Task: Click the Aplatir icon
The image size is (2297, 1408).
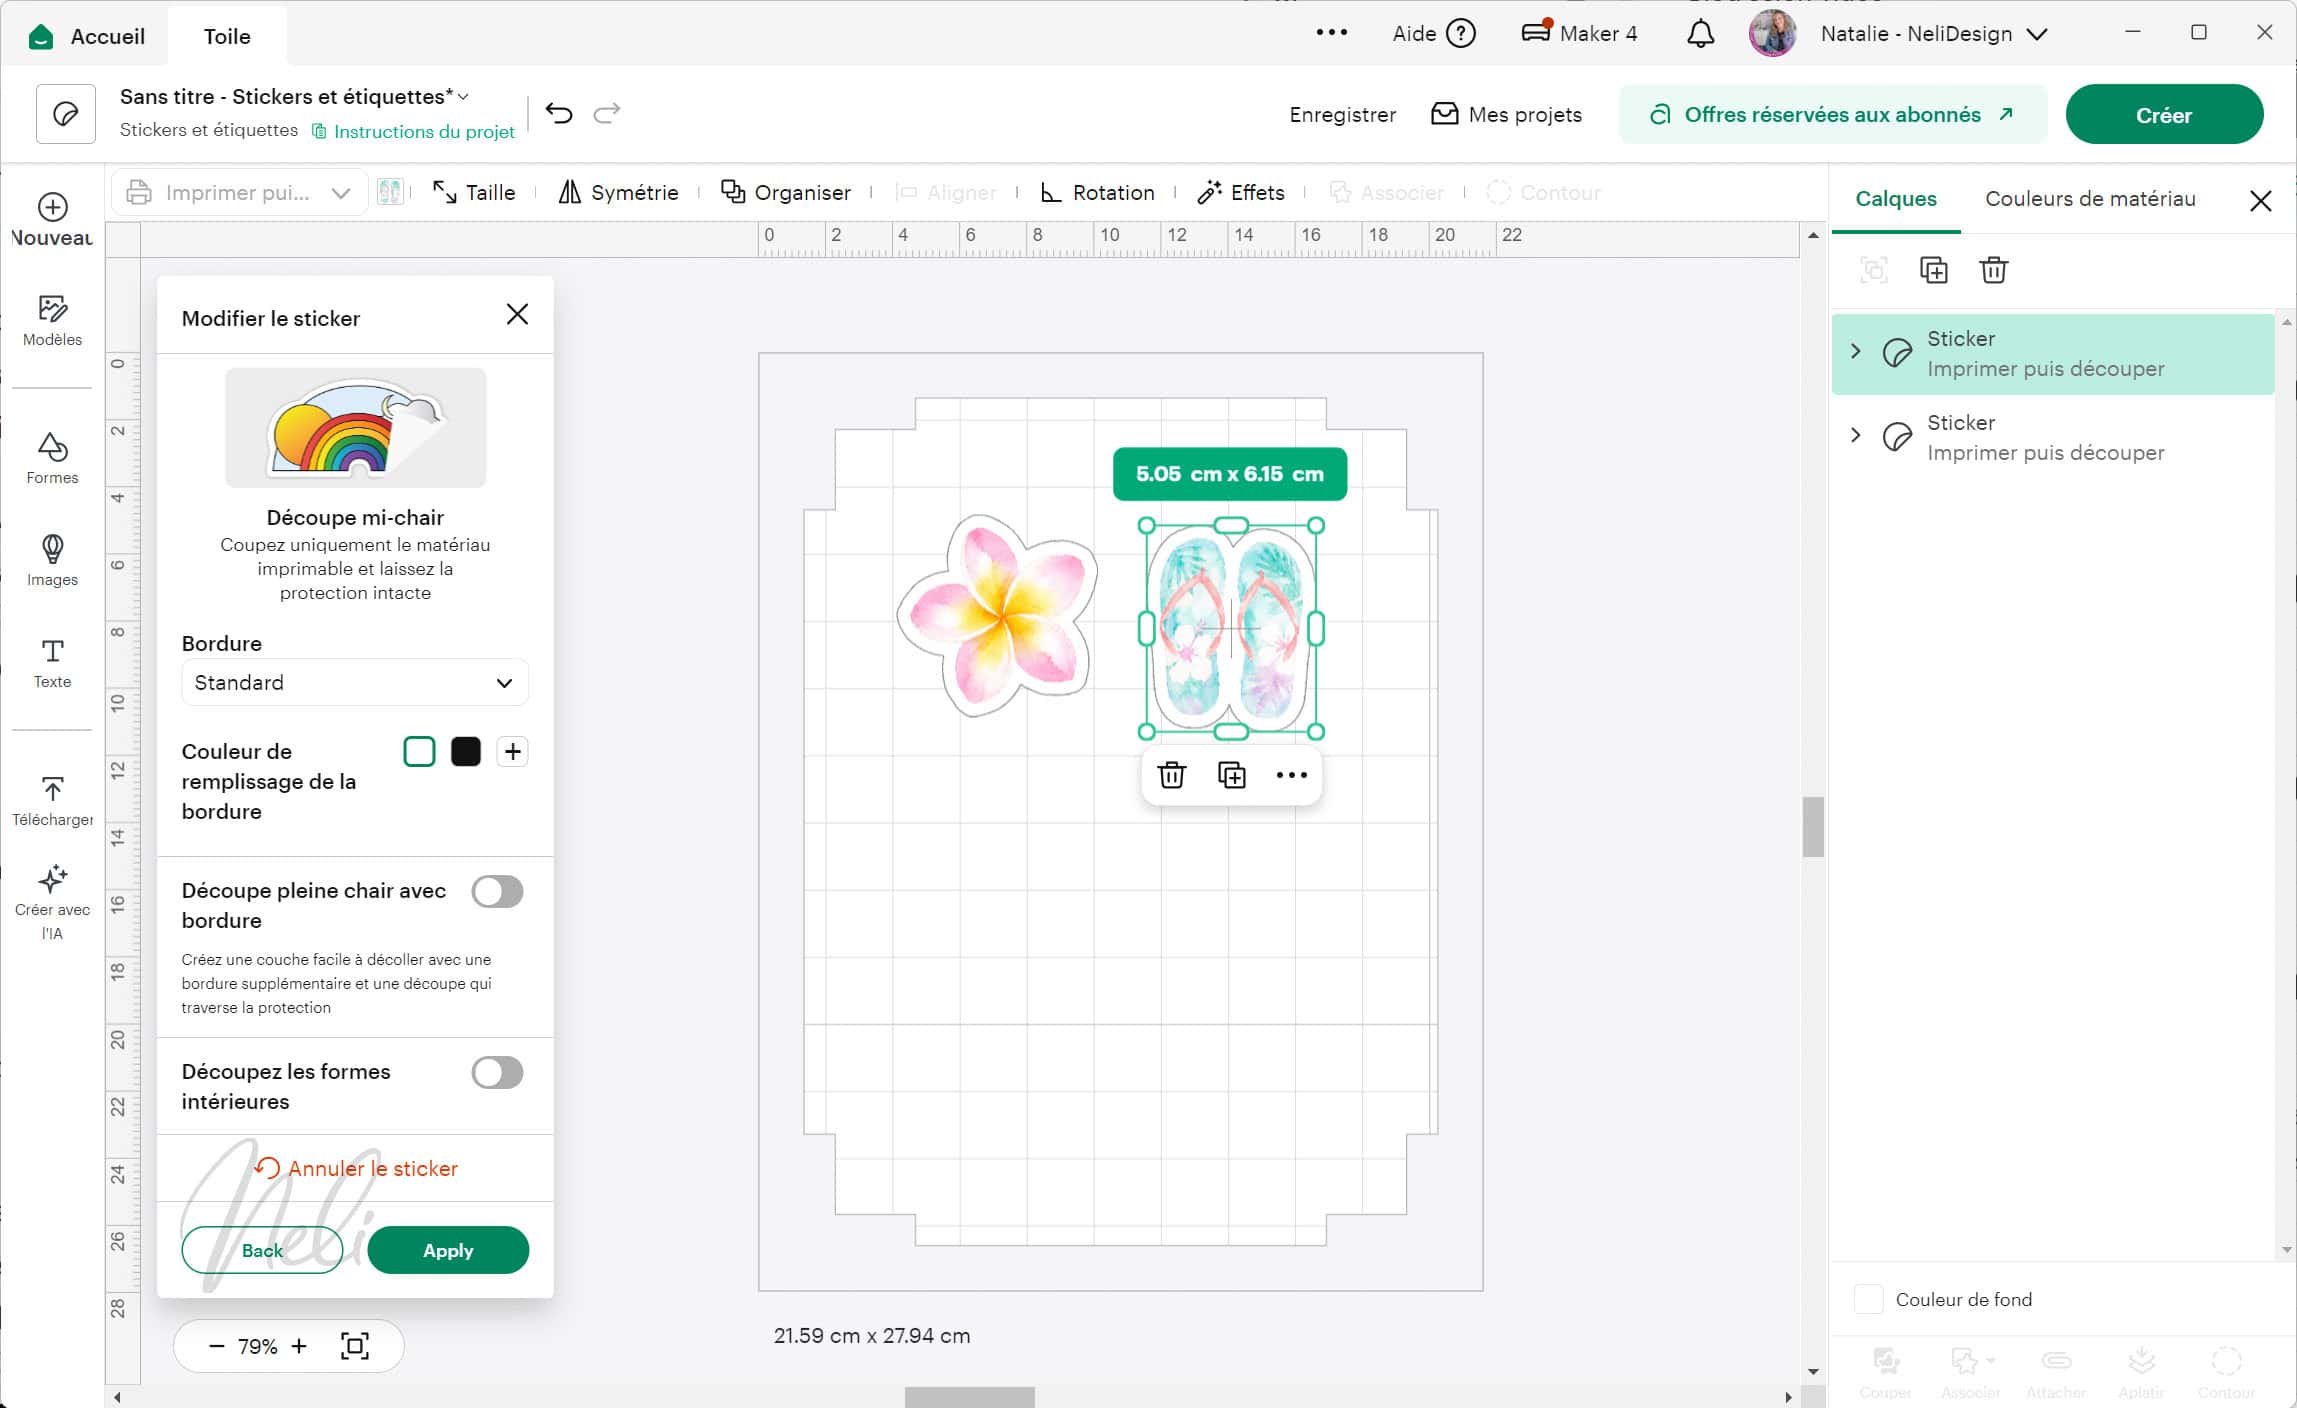Action: tap(2140, 1365)
